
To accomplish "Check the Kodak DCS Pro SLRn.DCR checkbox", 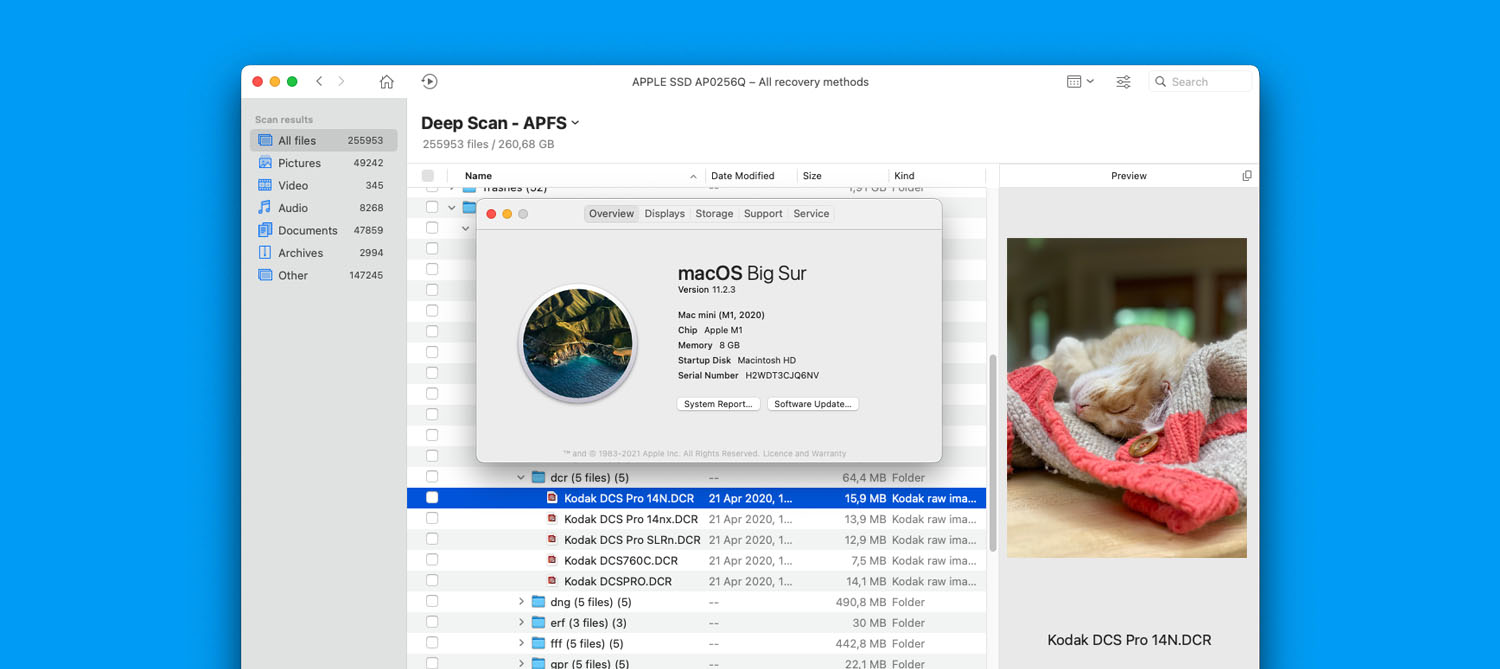I will tap(432, 540).
